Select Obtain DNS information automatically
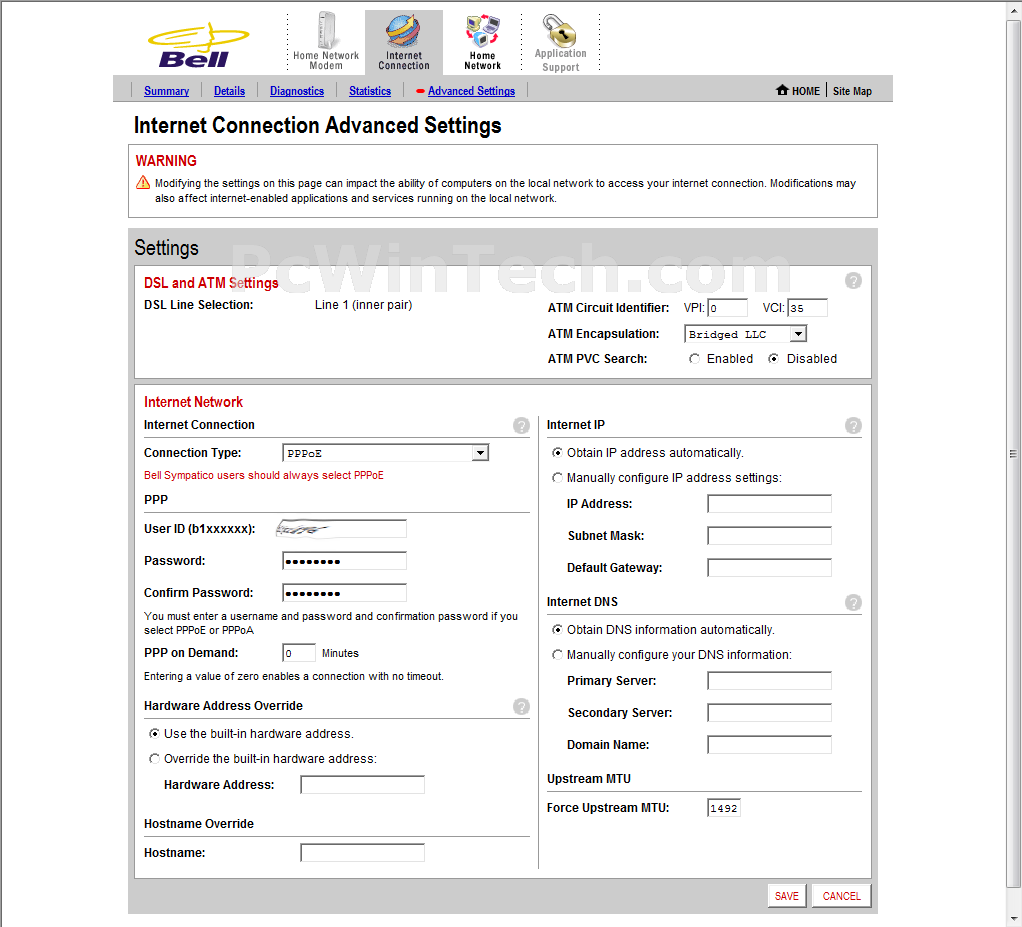The image size is (1022, 927). (x=557, y=630)
